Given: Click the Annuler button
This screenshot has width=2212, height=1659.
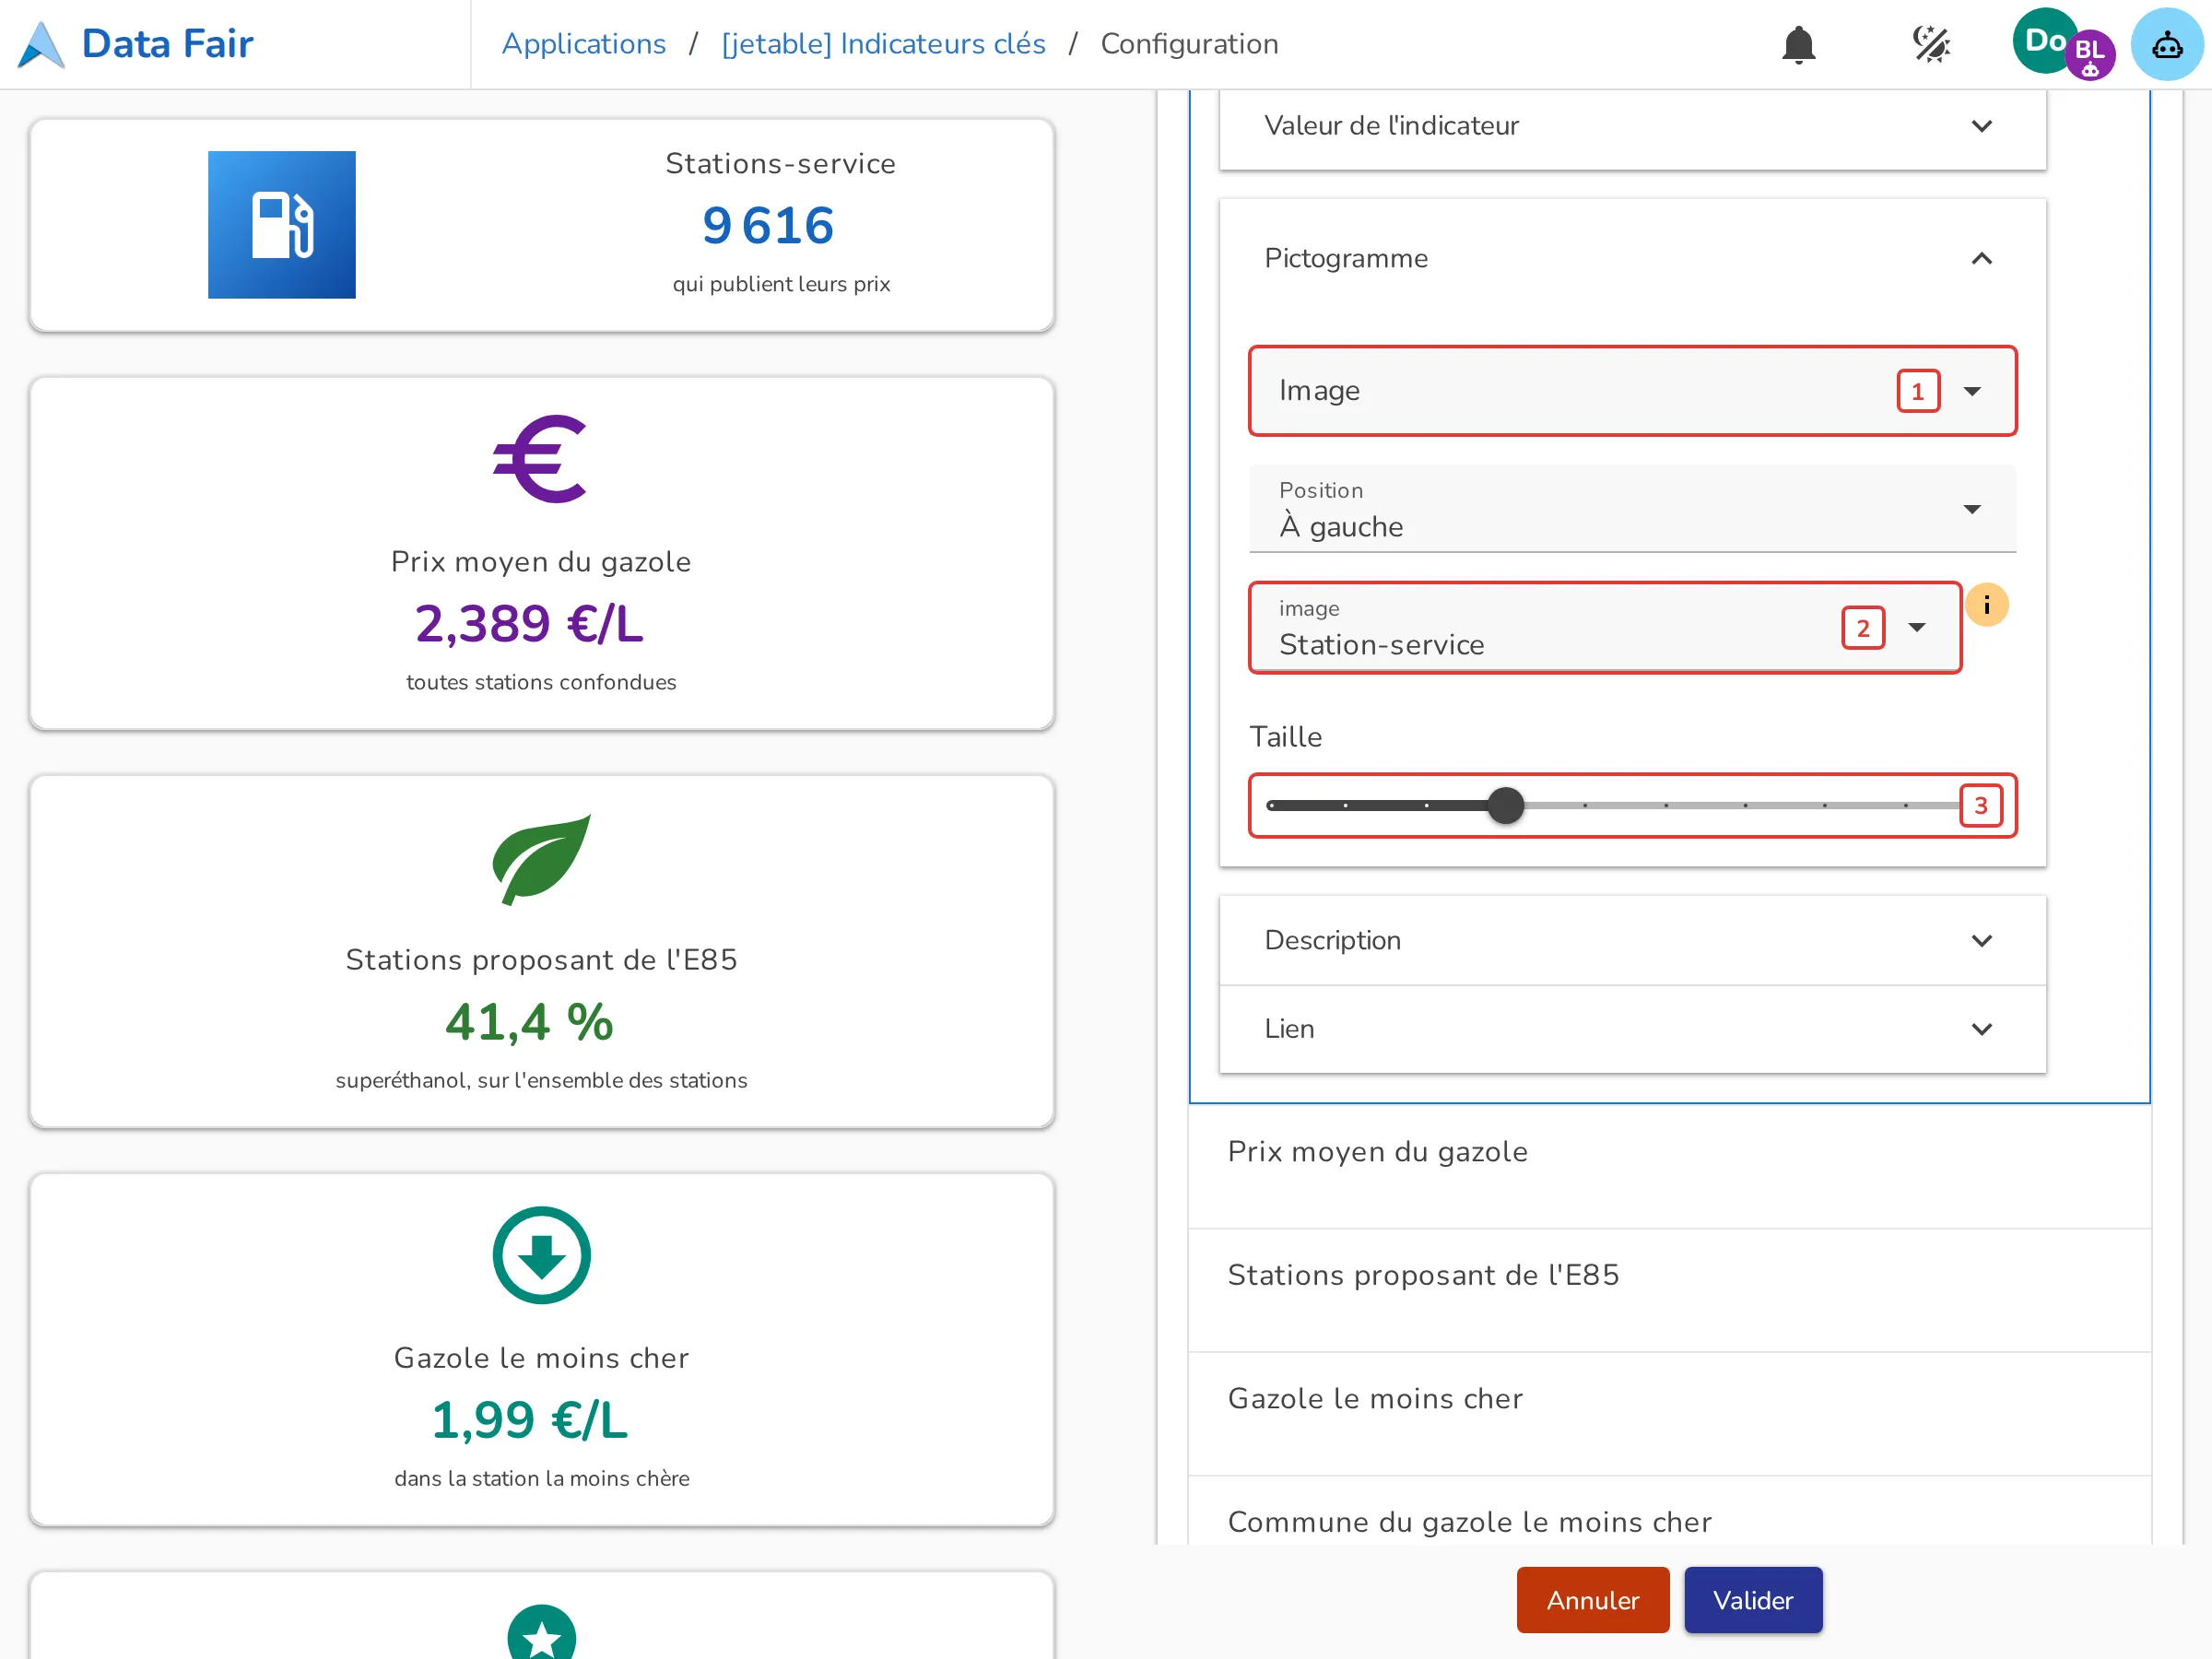Looking at the screenshot, I should [x=1593, y=1600].
